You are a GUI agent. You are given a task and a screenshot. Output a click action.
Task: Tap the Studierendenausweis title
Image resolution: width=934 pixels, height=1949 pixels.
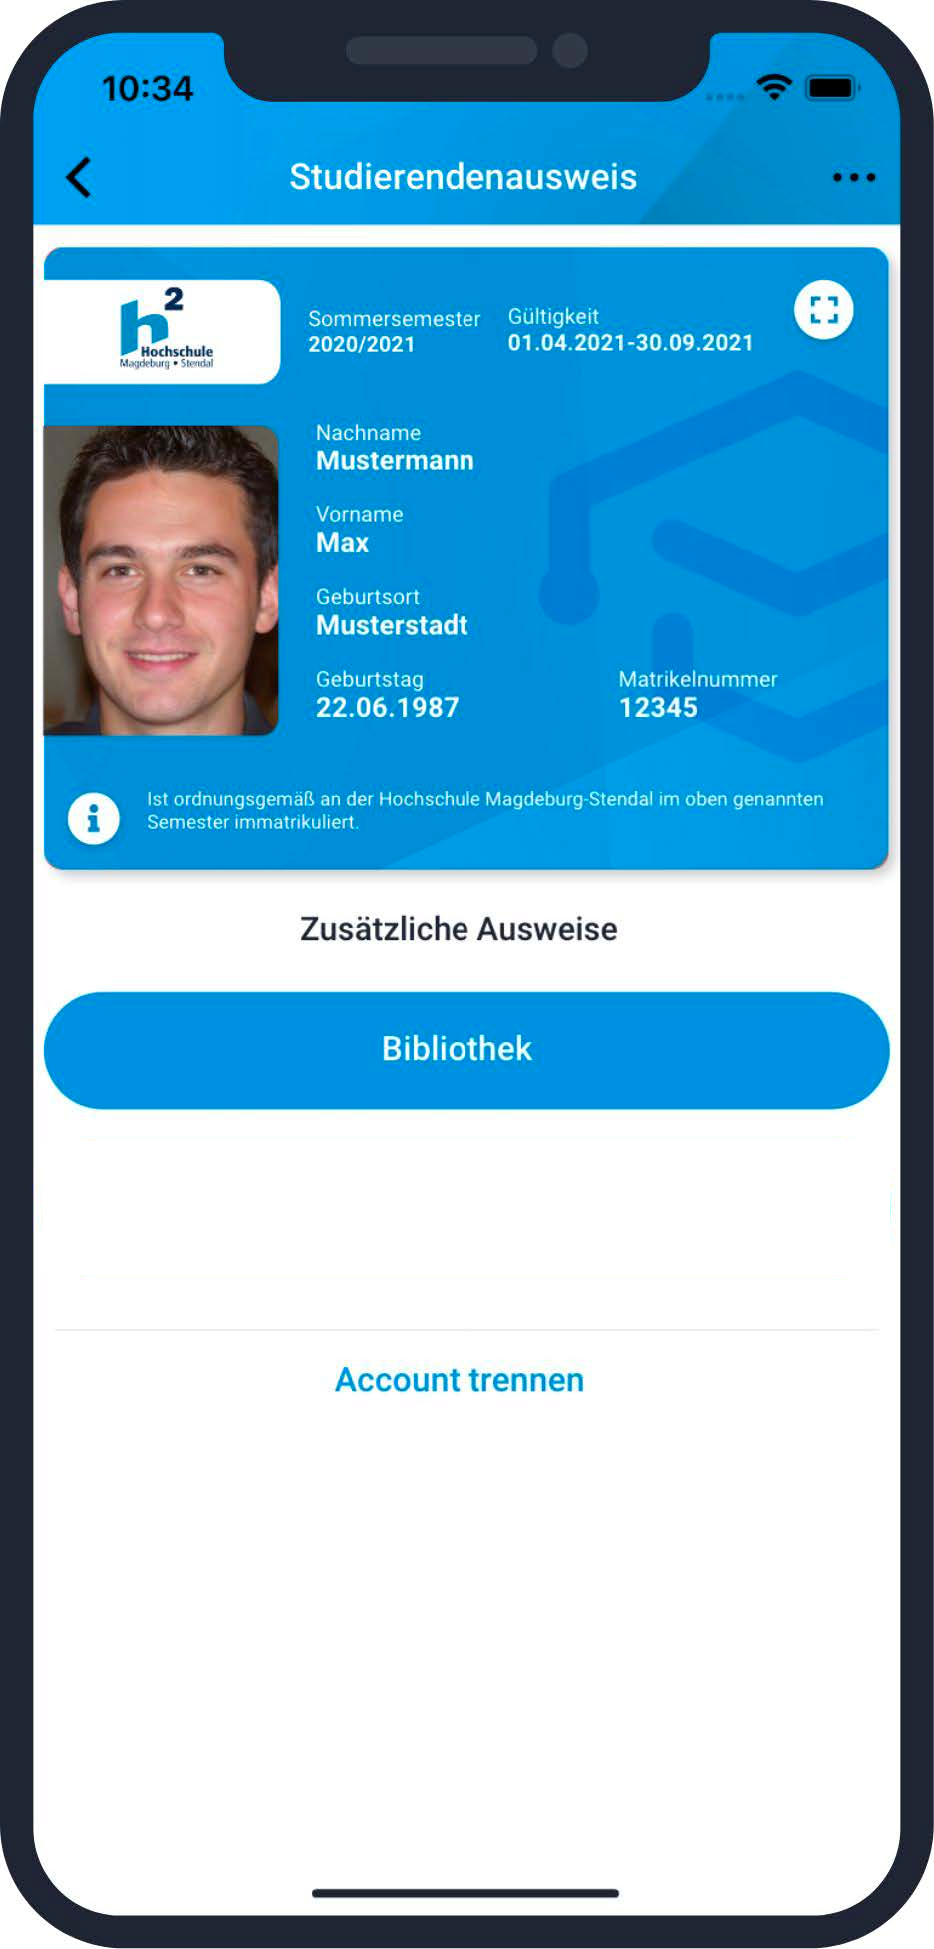pos(463,177)
